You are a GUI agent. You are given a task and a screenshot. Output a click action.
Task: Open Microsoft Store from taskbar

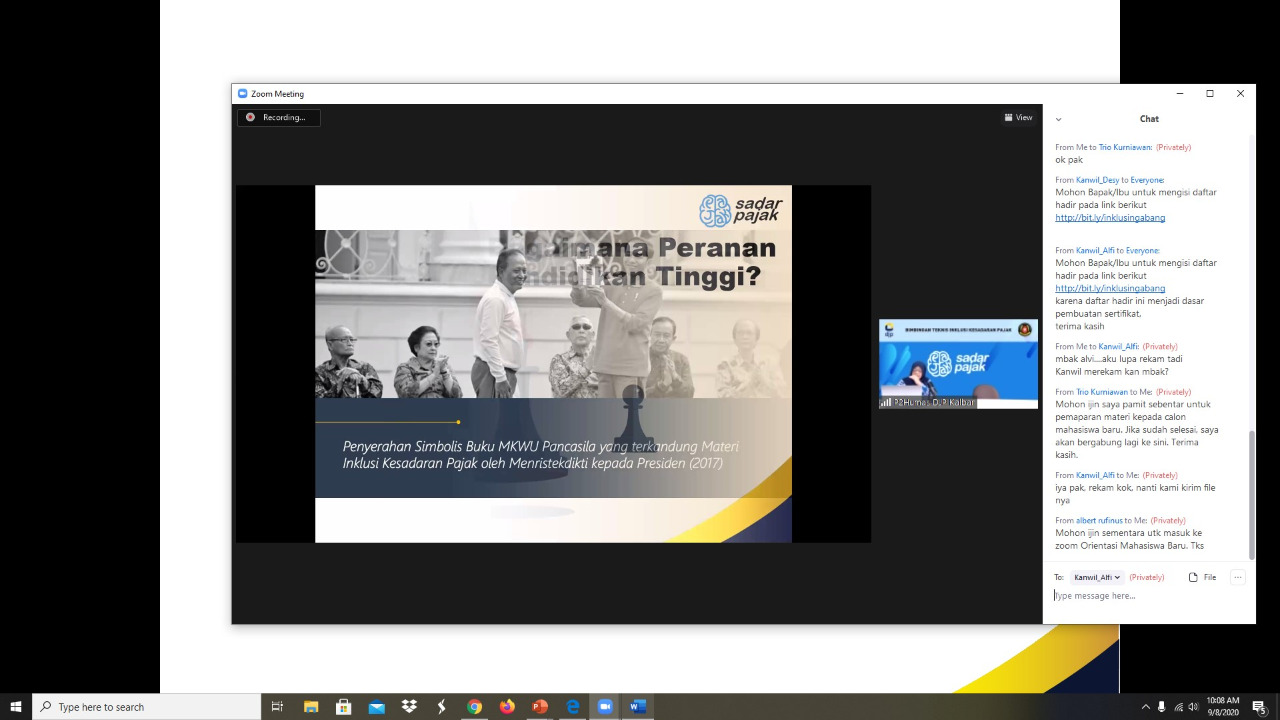343,707
